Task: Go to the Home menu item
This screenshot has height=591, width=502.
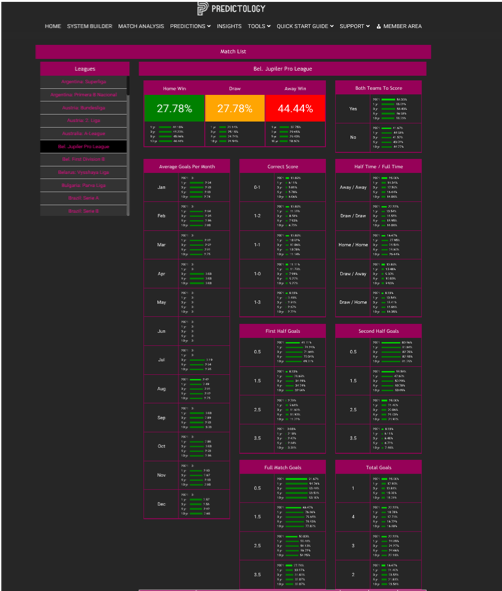Action: (53, 26)
